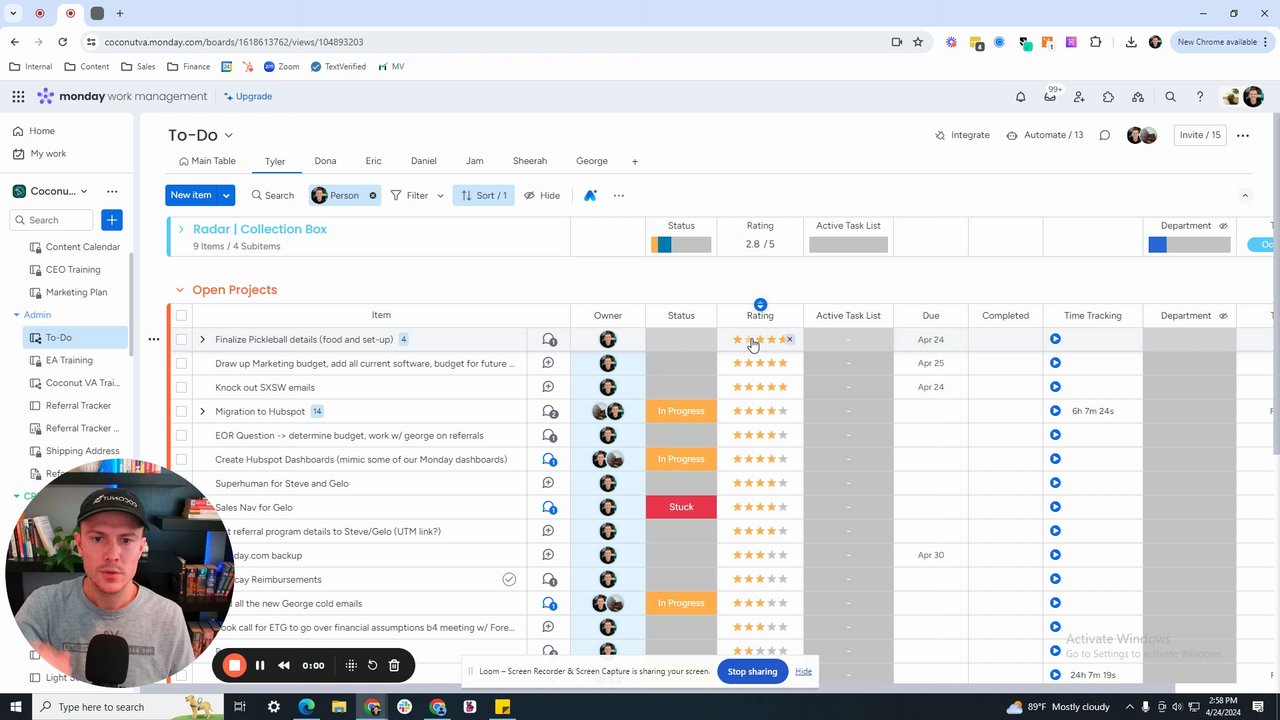The image size is (1280, 720).
Task: Open conversation for Superhuman for Steve and Gelo
Action: pos(548,483)
